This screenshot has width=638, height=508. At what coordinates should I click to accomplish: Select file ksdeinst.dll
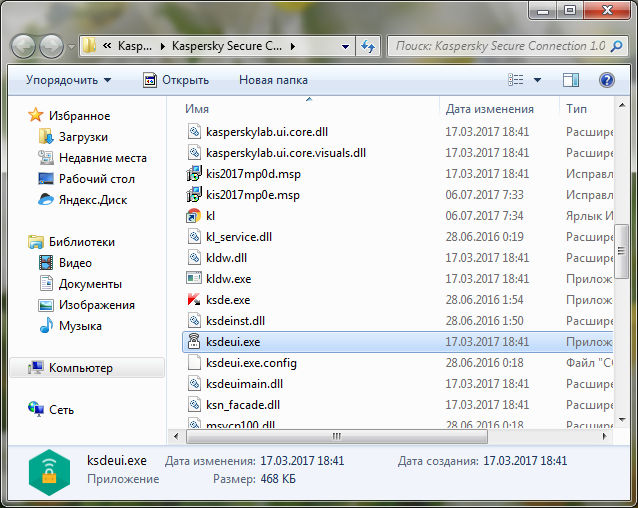pos(235,321)
